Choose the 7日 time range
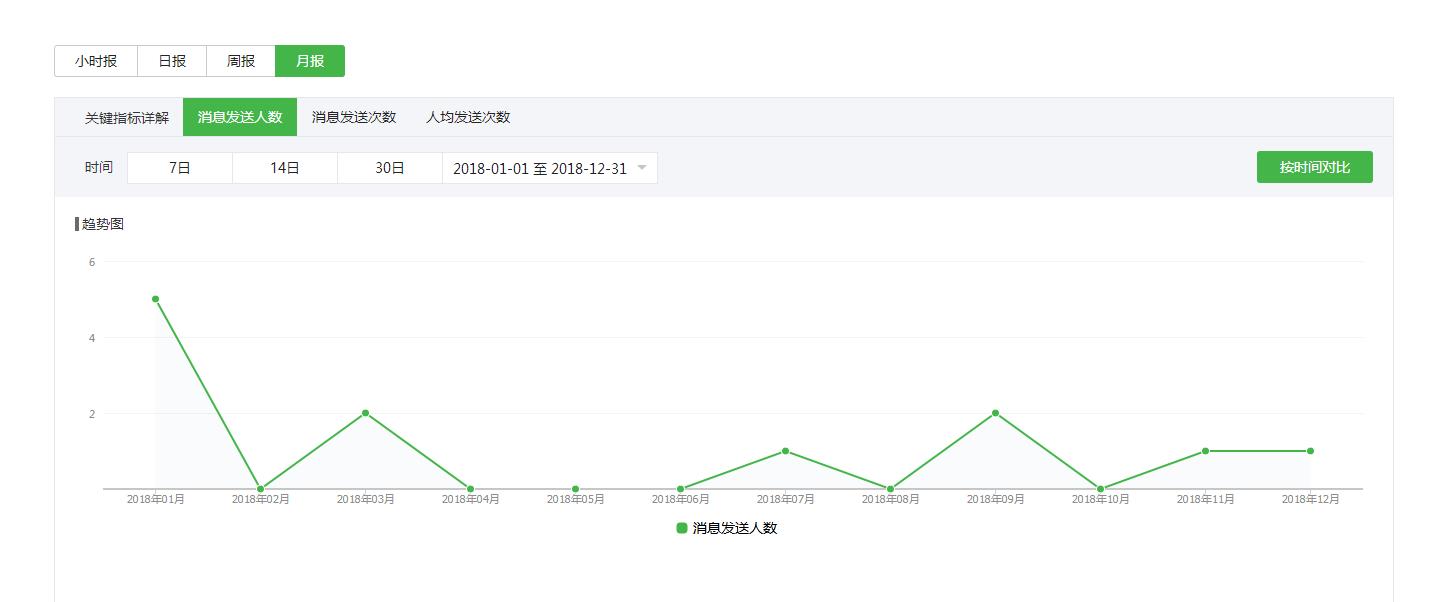 [180, 168]
